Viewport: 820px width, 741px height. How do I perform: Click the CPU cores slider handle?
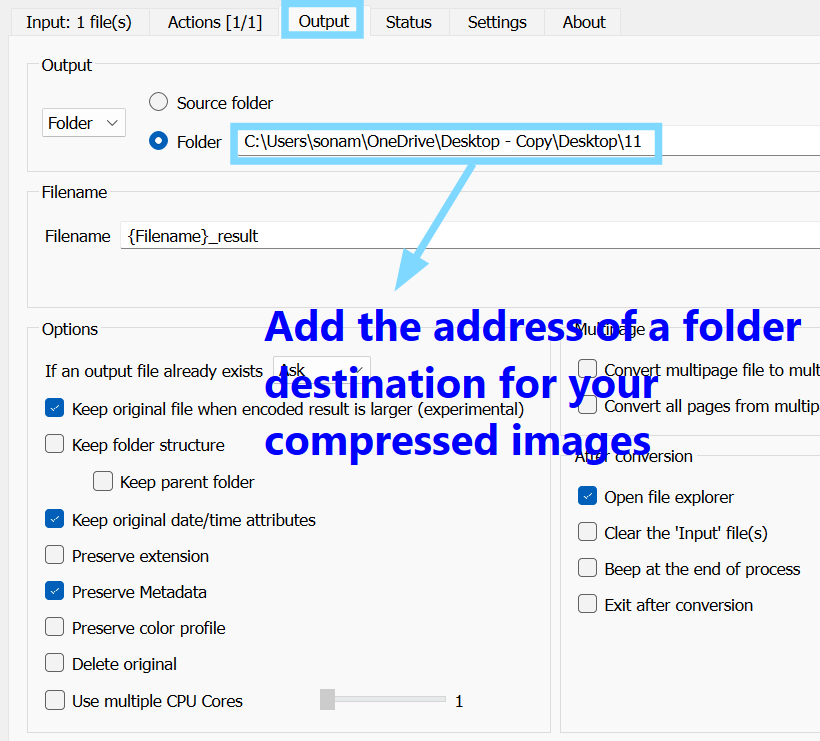(x=327, y=700)
